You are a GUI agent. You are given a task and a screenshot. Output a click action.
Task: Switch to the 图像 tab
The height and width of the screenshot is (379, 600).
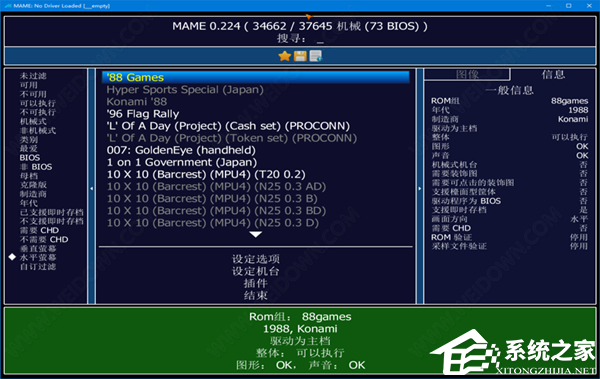pos(467,74)
